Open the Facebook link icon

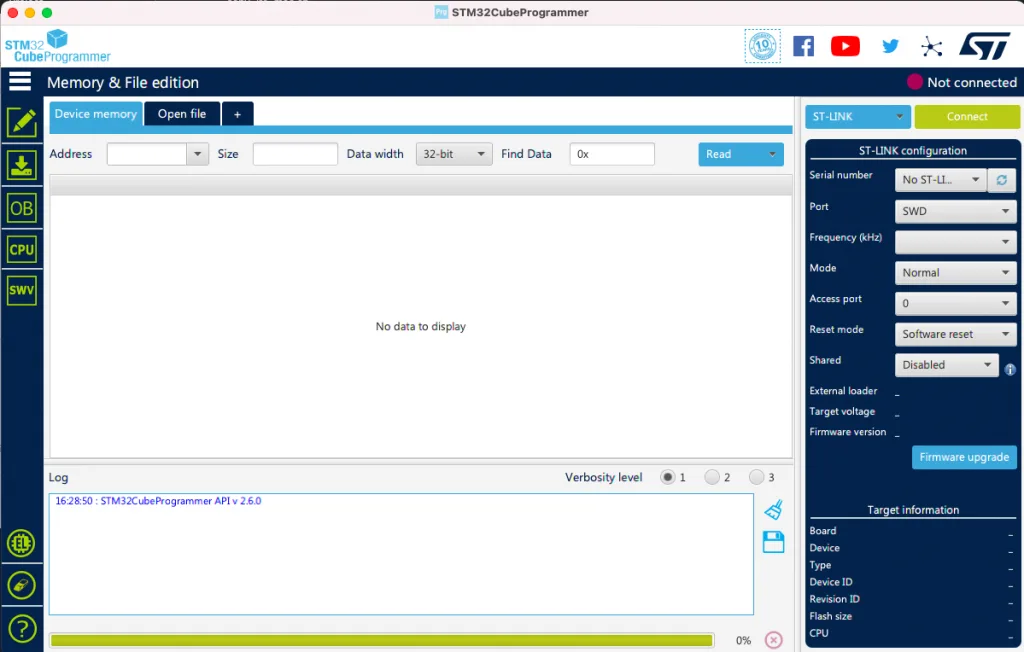click(x=803, y=46)
